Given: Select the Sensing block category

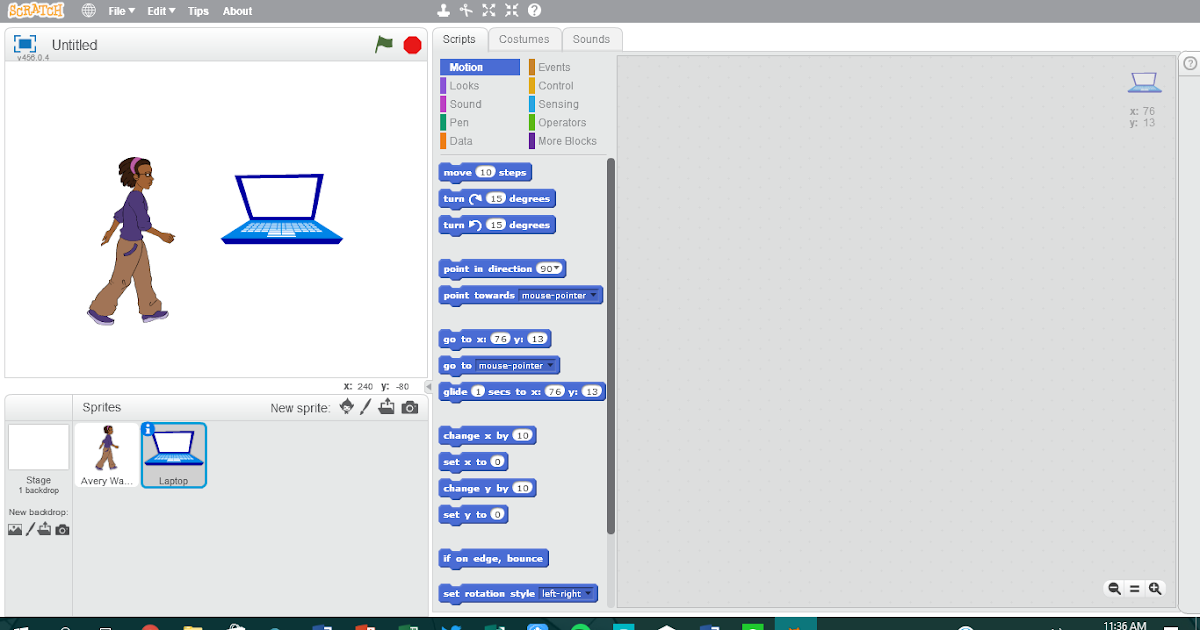Looking at the screenshot, I should [x=558, y=104].
